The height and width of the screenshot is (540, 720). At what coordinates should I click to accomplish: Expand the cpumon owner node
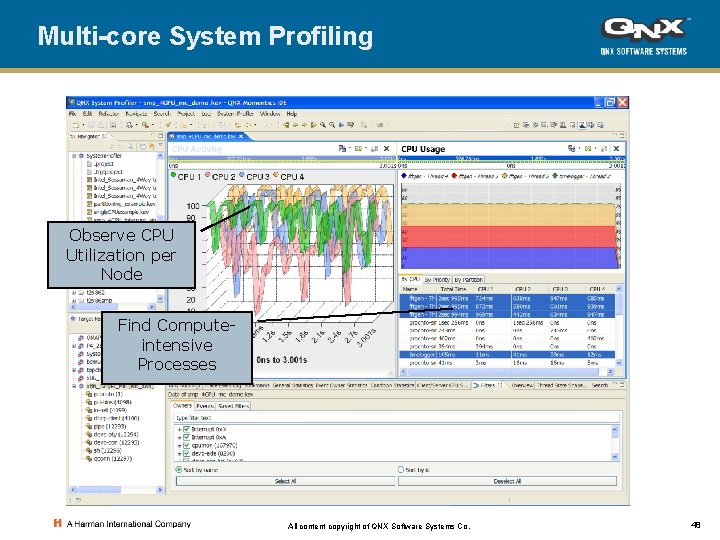pos(180,446)
